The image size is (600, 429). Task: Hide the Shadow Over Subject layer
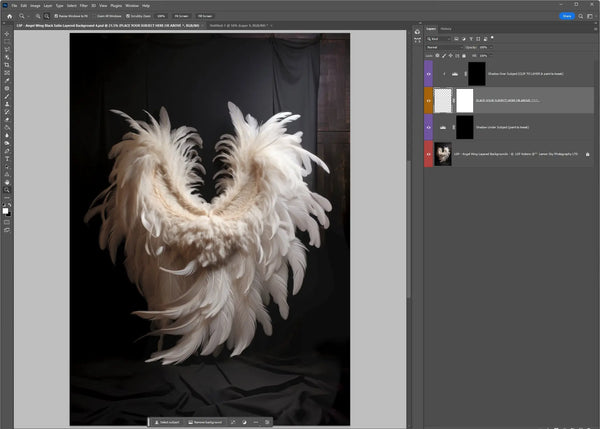click(429, 74)
